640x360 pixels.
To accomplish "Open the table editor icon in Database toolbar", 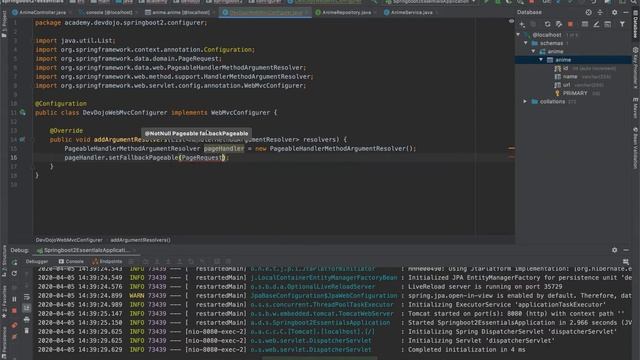I will (x=585, y=24).
